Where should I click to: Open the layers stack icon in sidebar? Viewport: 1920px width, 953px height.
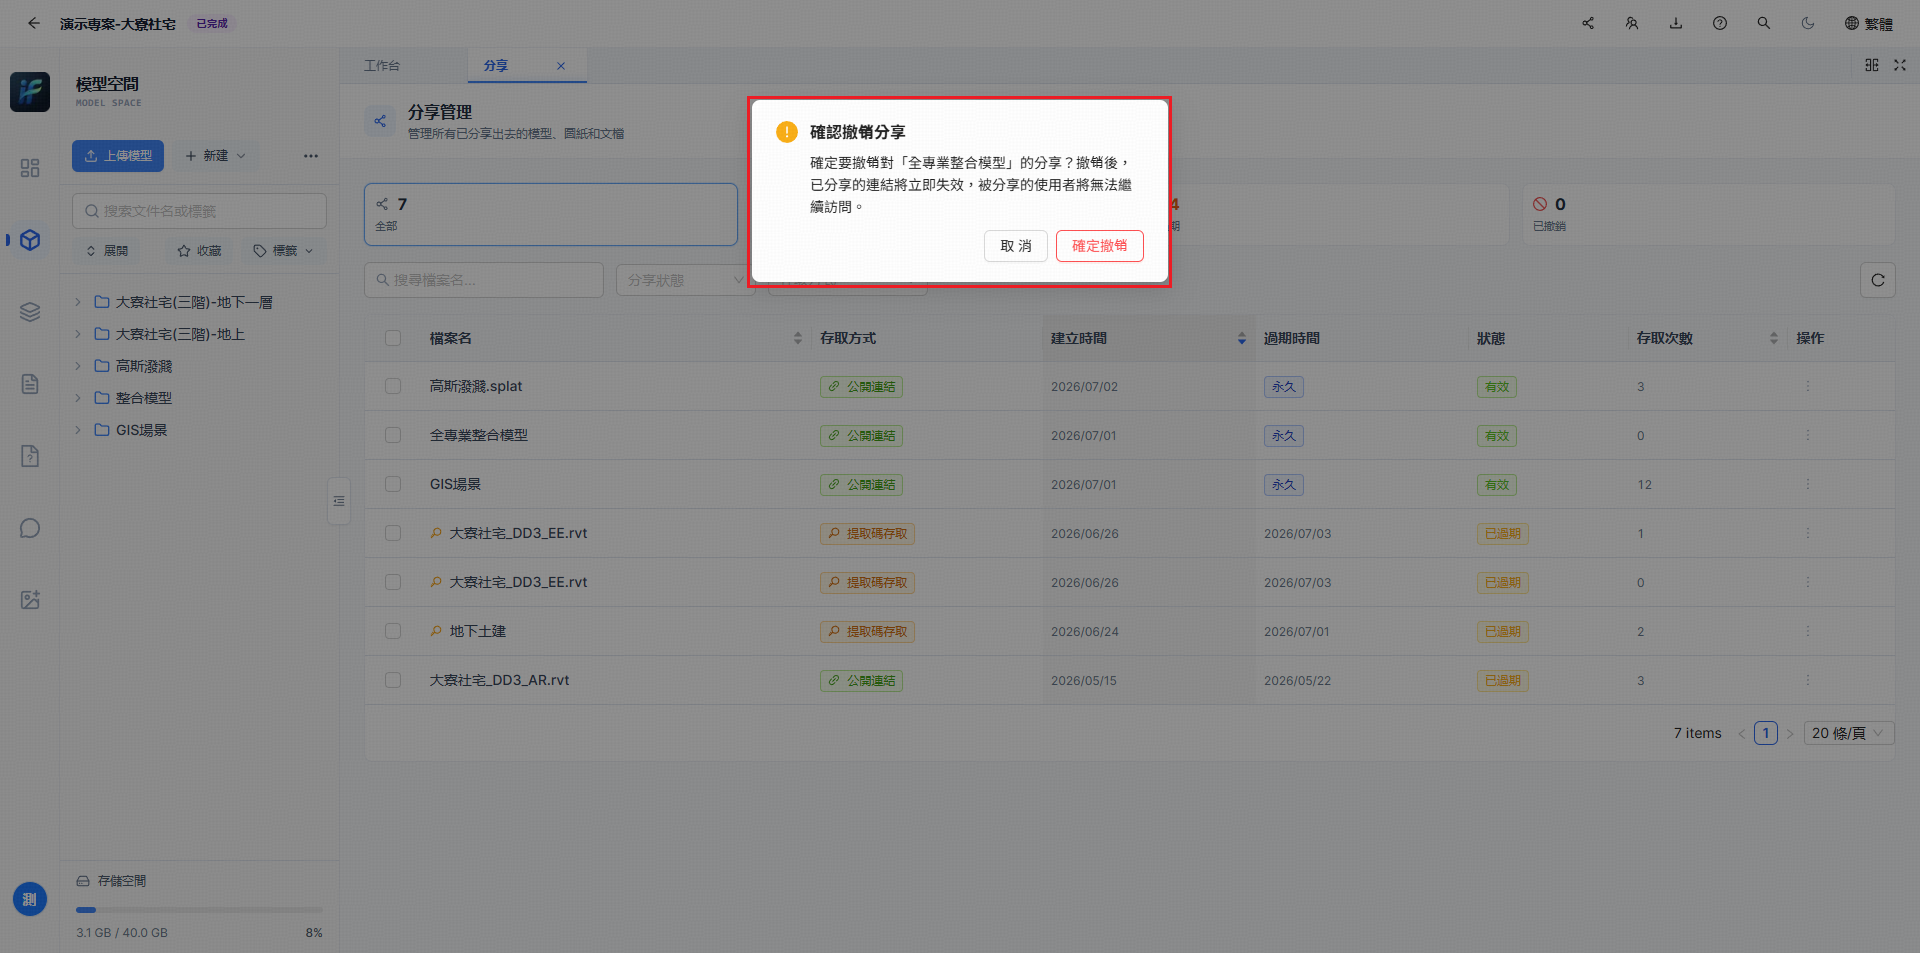tap(30, 312)
